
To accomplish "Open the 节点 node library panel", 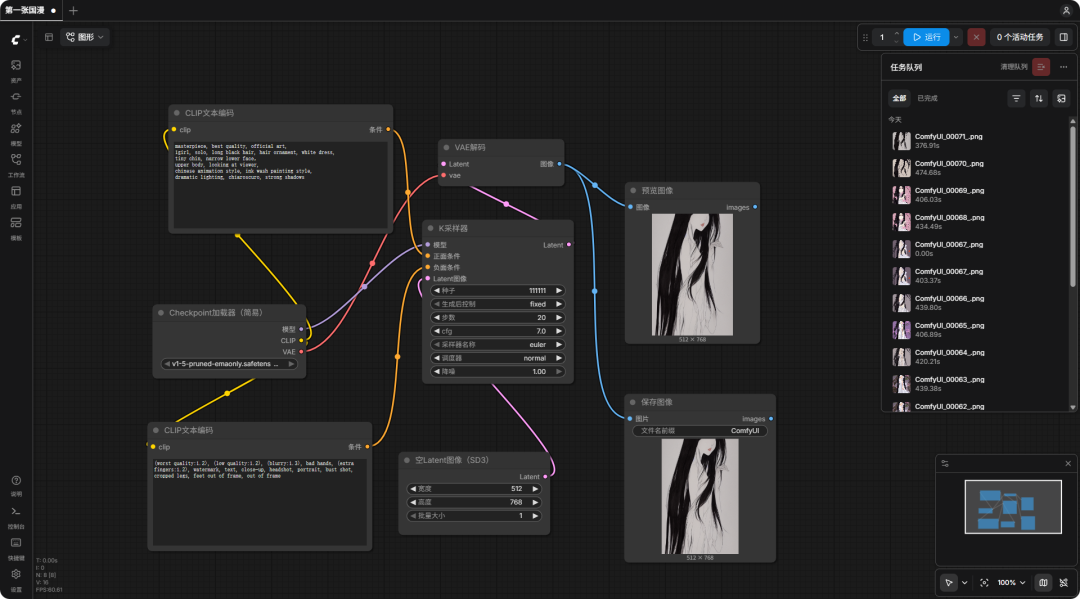I will click(16, 101).
